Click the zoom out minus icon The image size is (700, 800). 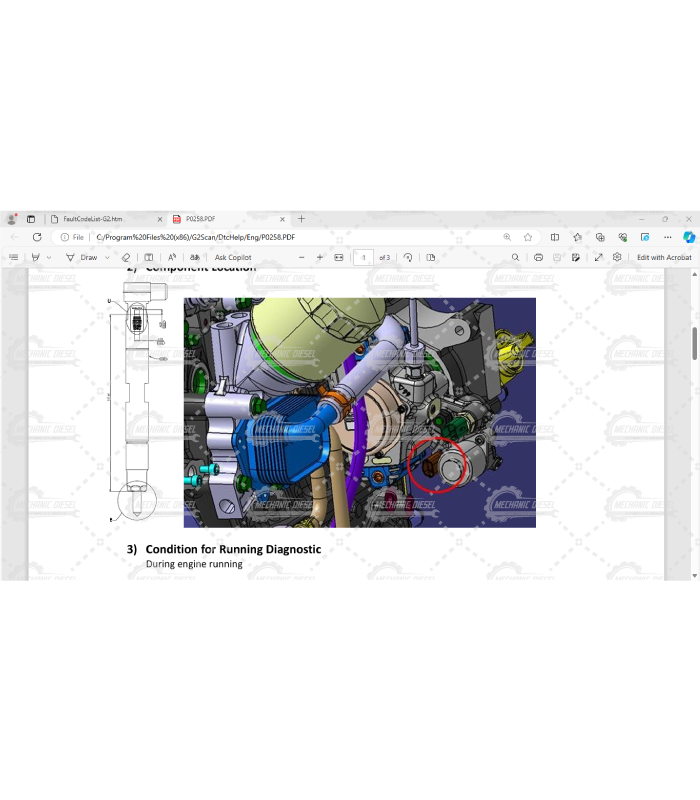click(x=302, y=257)
